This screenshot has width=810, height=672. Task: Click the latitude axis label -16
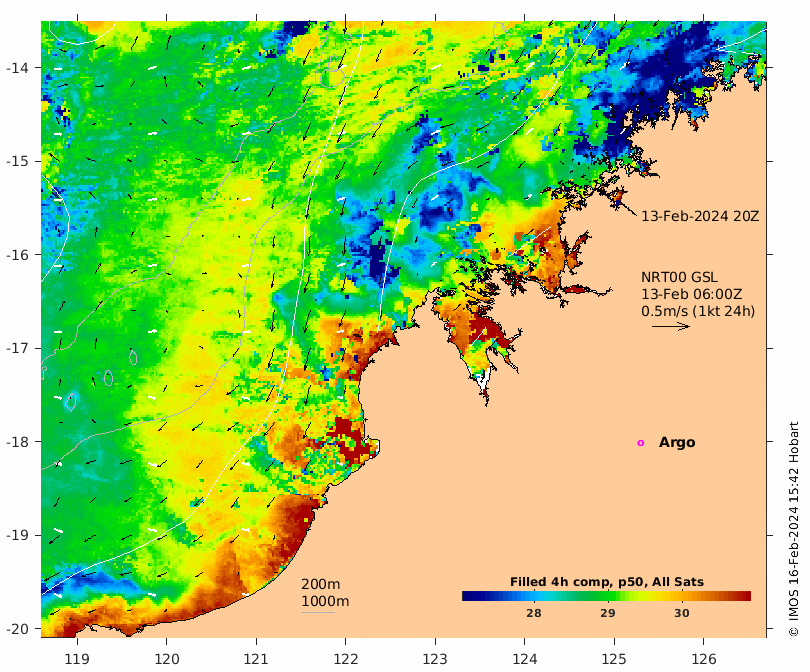pos(17,255)
